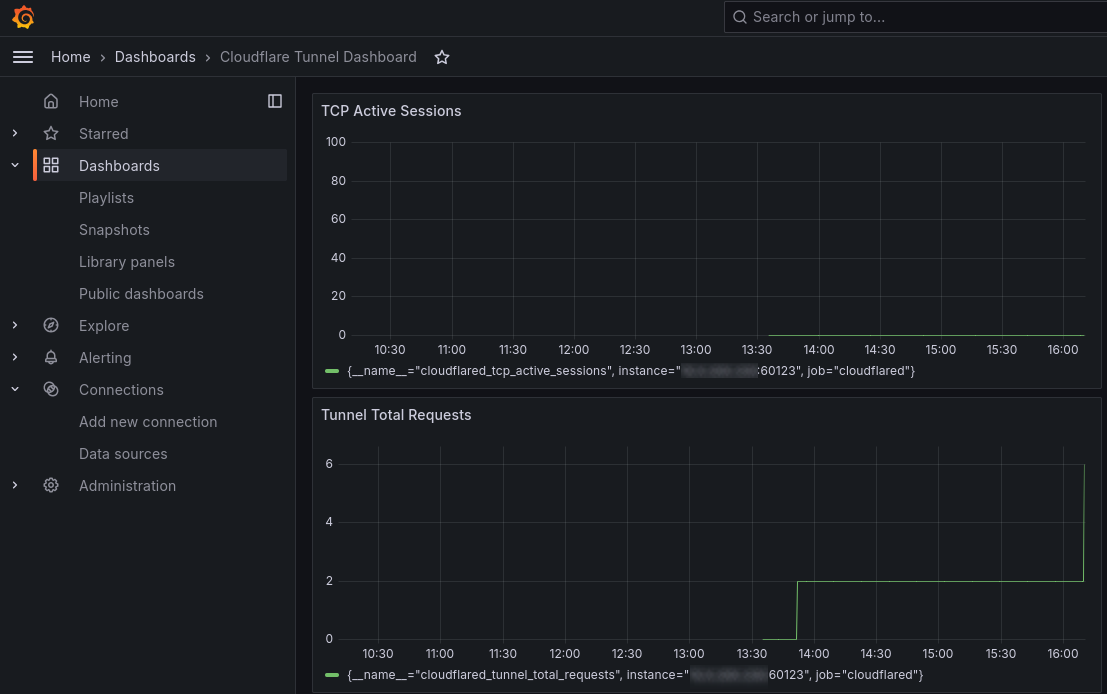
Task: Click the Connections icon in sidebar
Action: pyautogui.click(x=51, y=389)
